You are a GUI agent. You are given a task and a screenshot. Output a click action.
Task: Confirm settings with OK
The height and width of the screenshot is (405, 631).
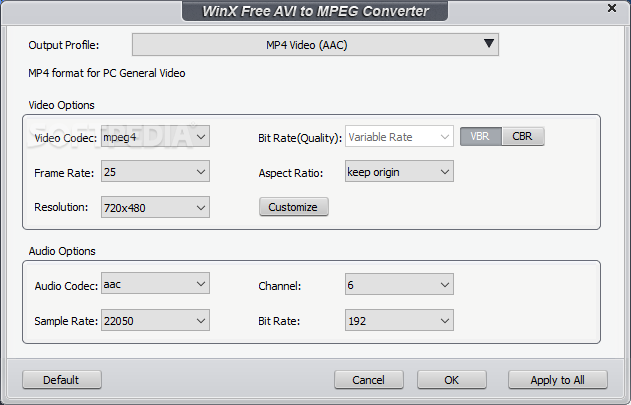[452, 380]
